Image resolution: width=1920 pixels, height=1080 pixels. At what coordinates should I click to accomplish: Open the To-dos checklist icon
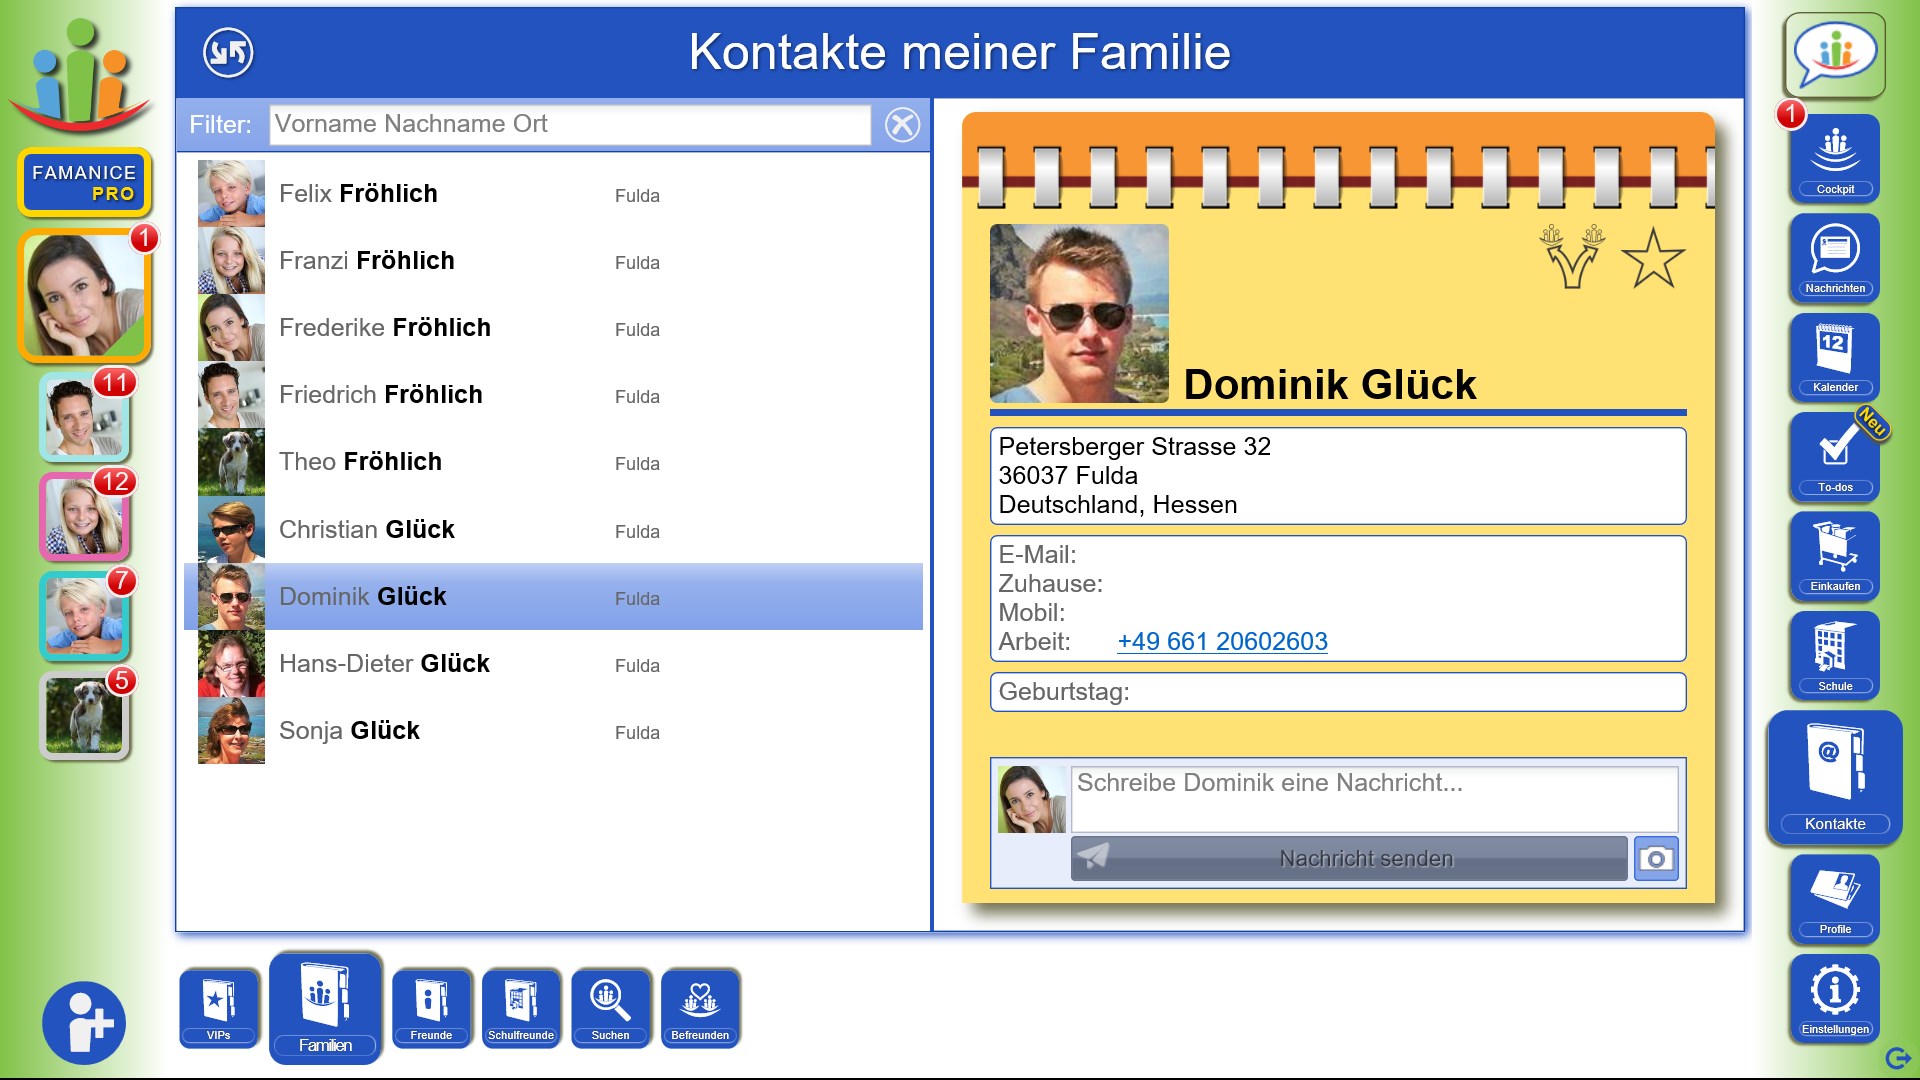(1834, 456)
